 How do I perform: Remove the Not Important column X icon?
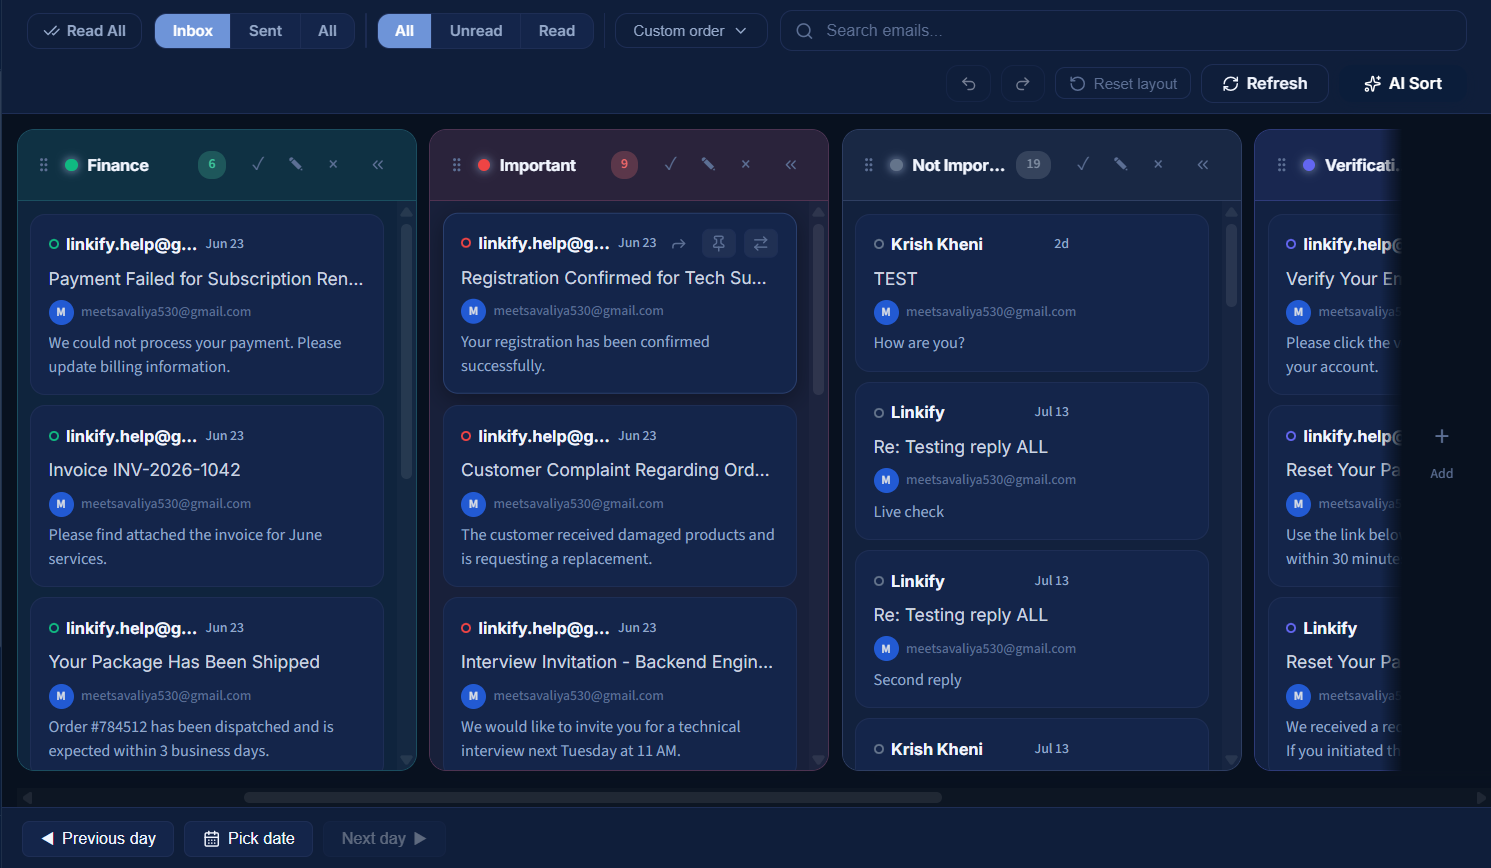pyautogui.click(x=1158, y=164)
